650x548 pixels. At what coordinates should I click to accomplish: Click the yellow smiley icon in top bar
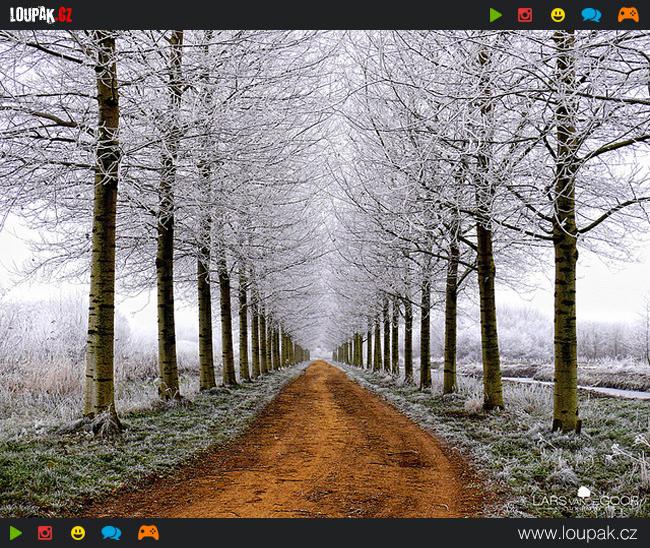(557, 15)
